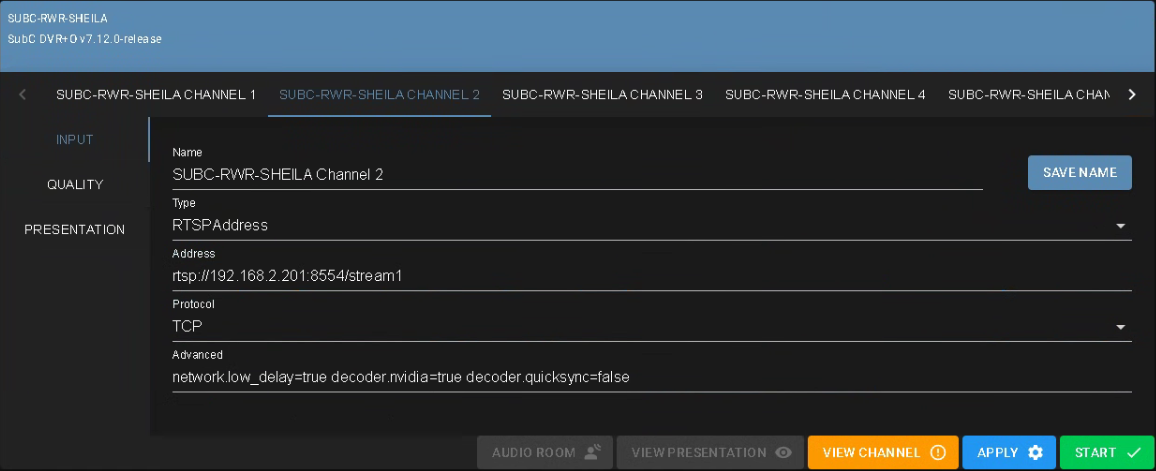Open the SUBC-RWR-SHEILA CHANNEL 4 tab
This screenshot has height=471, width=1156.
click(825, 95)
